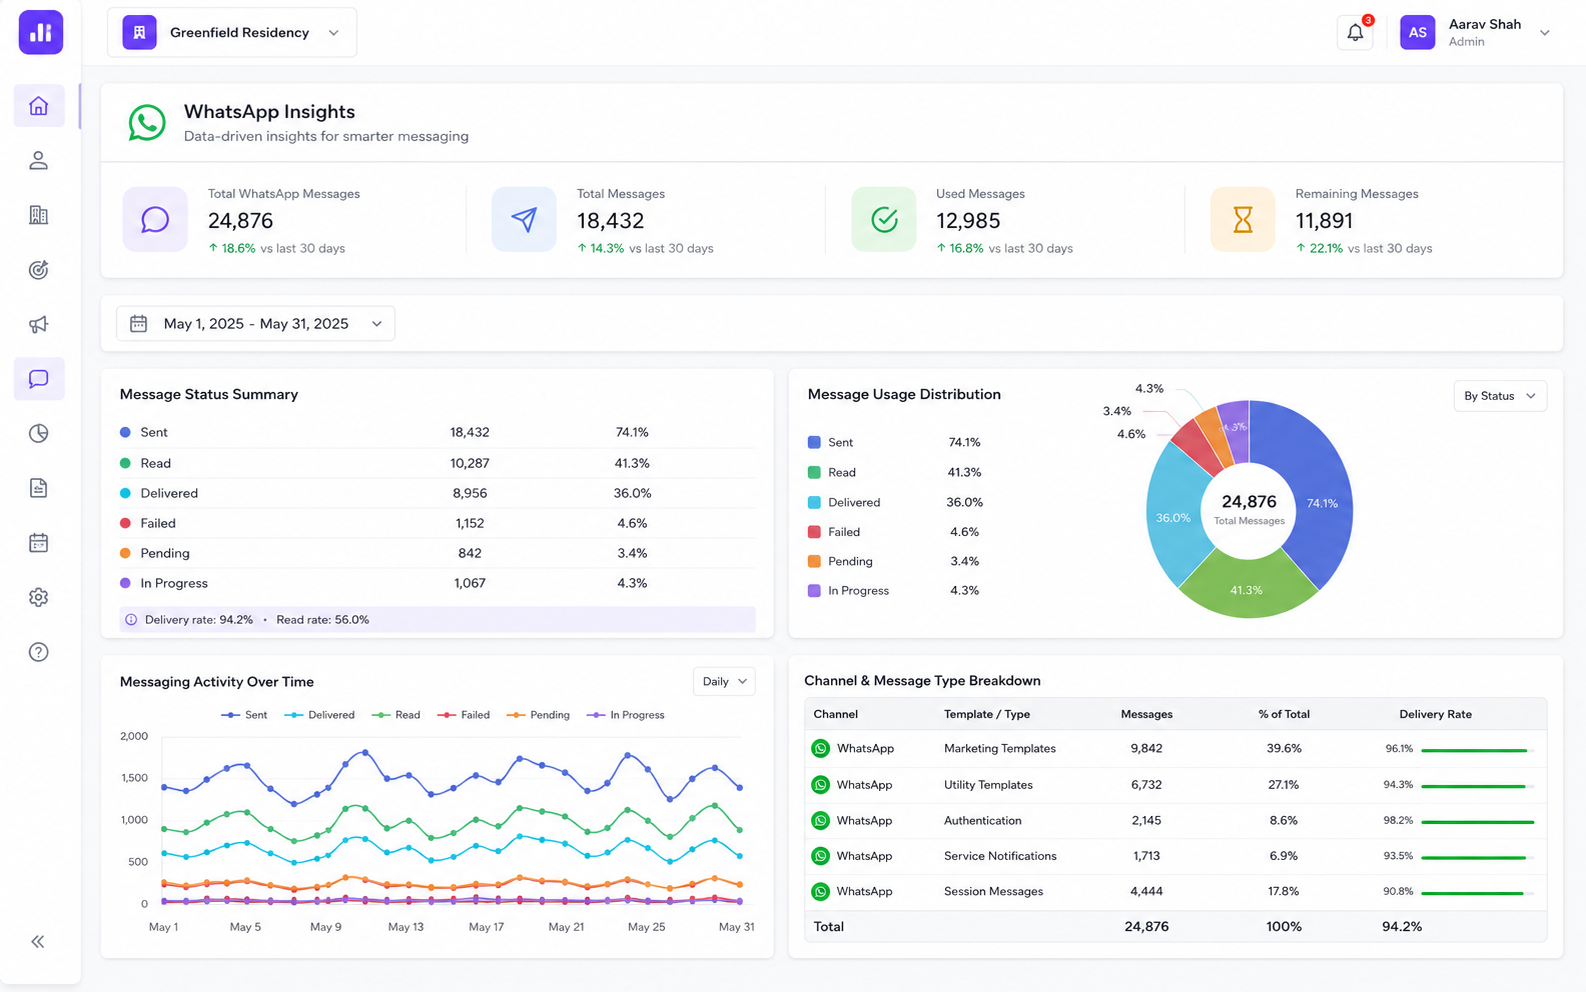Open the chat messages sidebar icon
Image resolution: width=1586 pixels, height=992 pixels.
pos(39,379)
